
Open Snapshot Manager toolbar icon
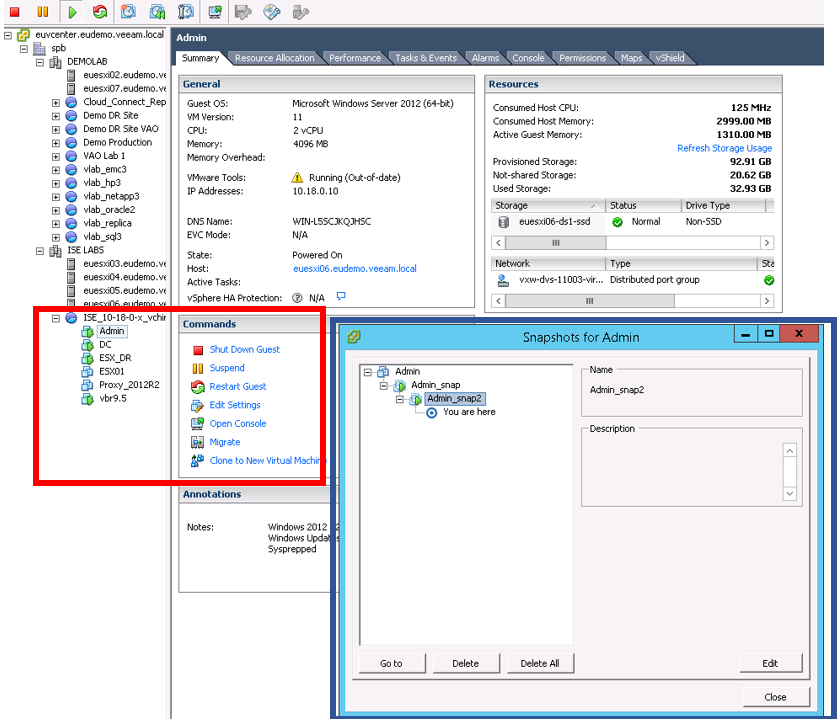(x=185, y=11)
